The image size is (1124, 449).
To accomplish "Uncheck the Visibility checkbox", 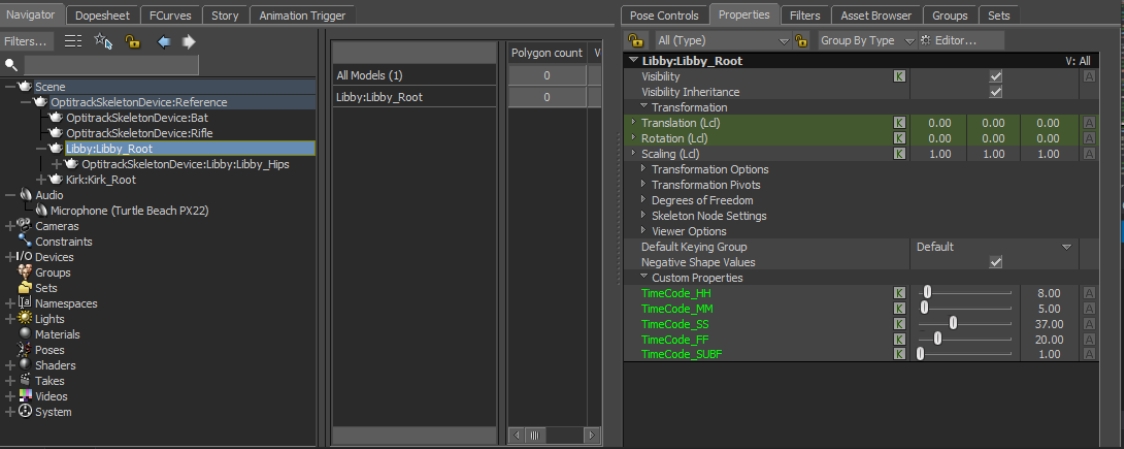I will 995,77.
